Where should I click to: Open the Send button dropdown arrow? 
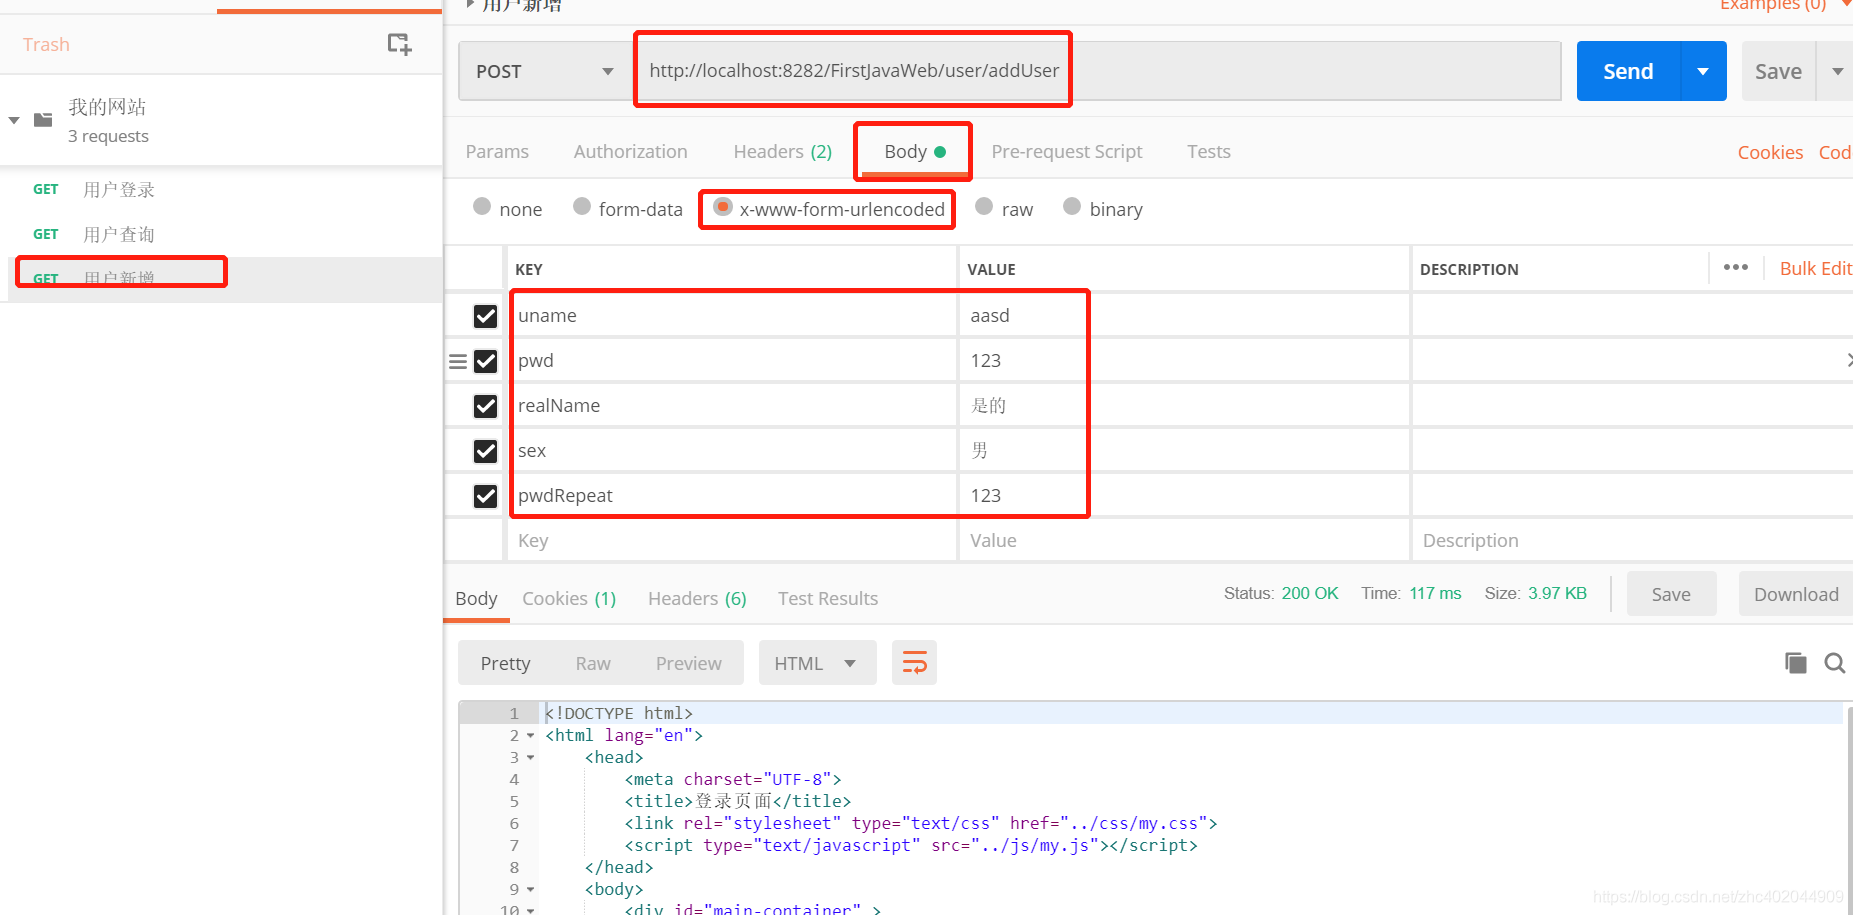click(1703, 71)
